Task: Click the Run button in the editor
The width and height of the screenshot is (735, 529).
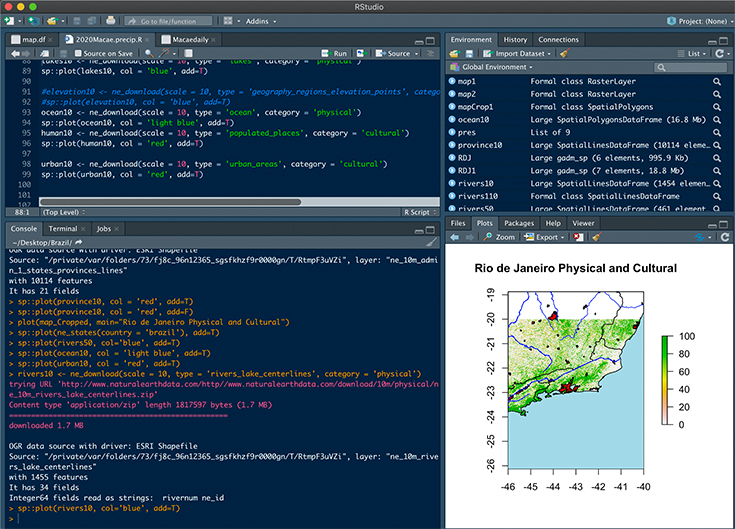Action: pos(336,53)
